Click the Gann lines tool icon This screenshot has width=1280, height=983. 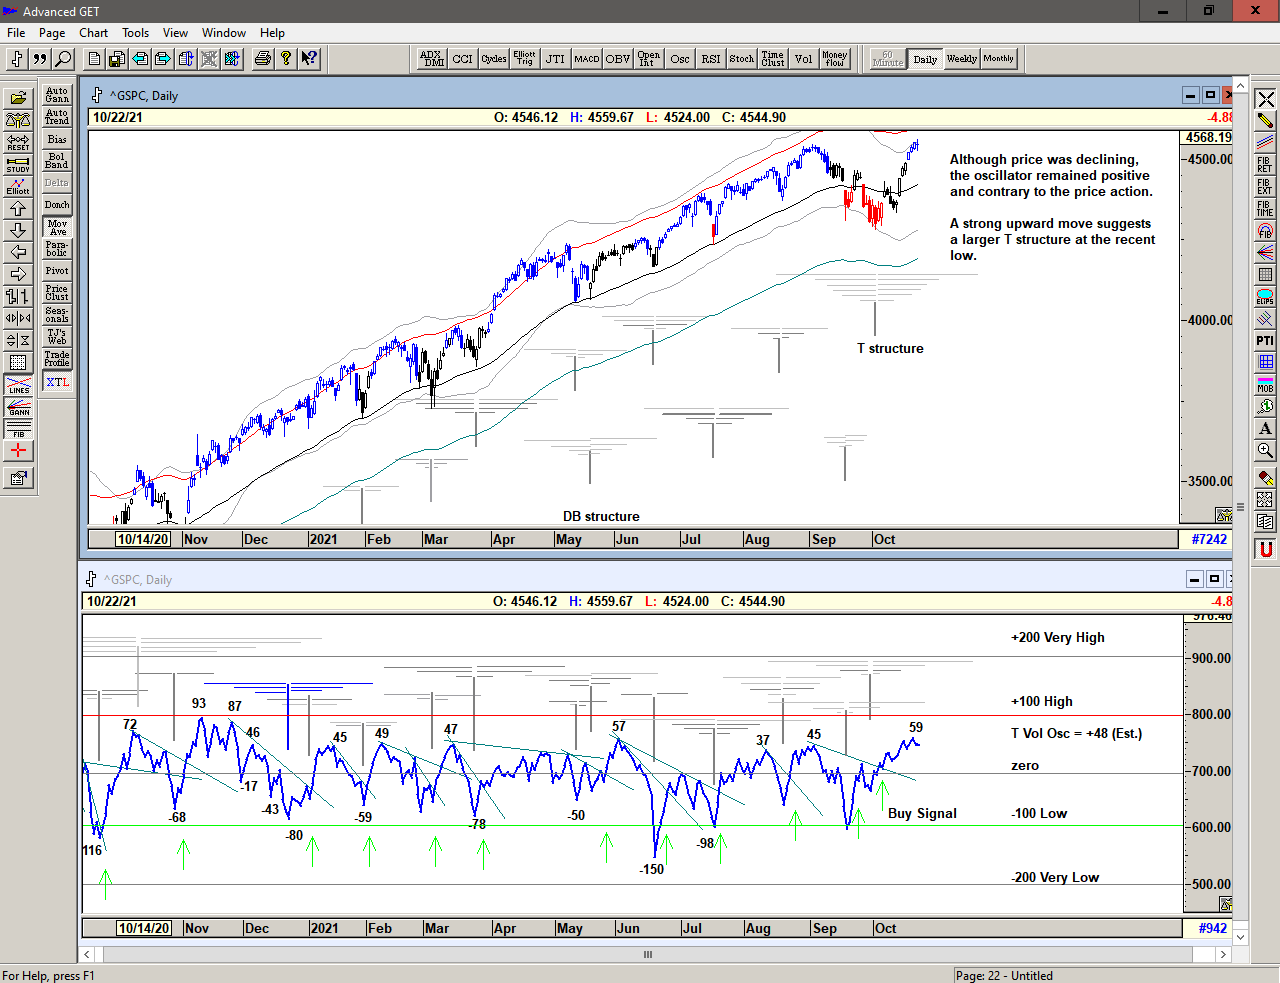coord(18,407)
